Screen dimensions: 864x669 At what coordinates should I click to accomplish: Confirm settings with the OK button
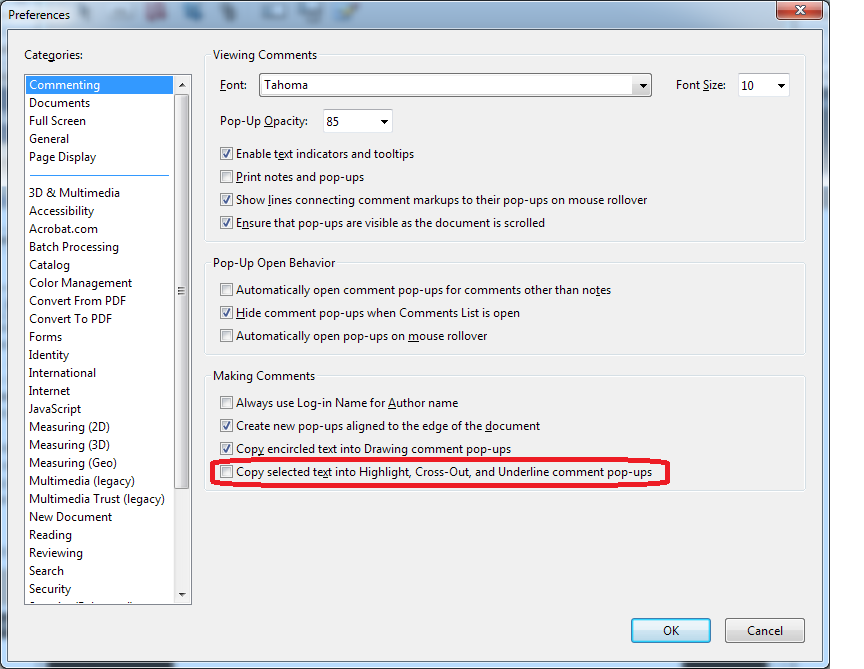click(x=670, y=630)
